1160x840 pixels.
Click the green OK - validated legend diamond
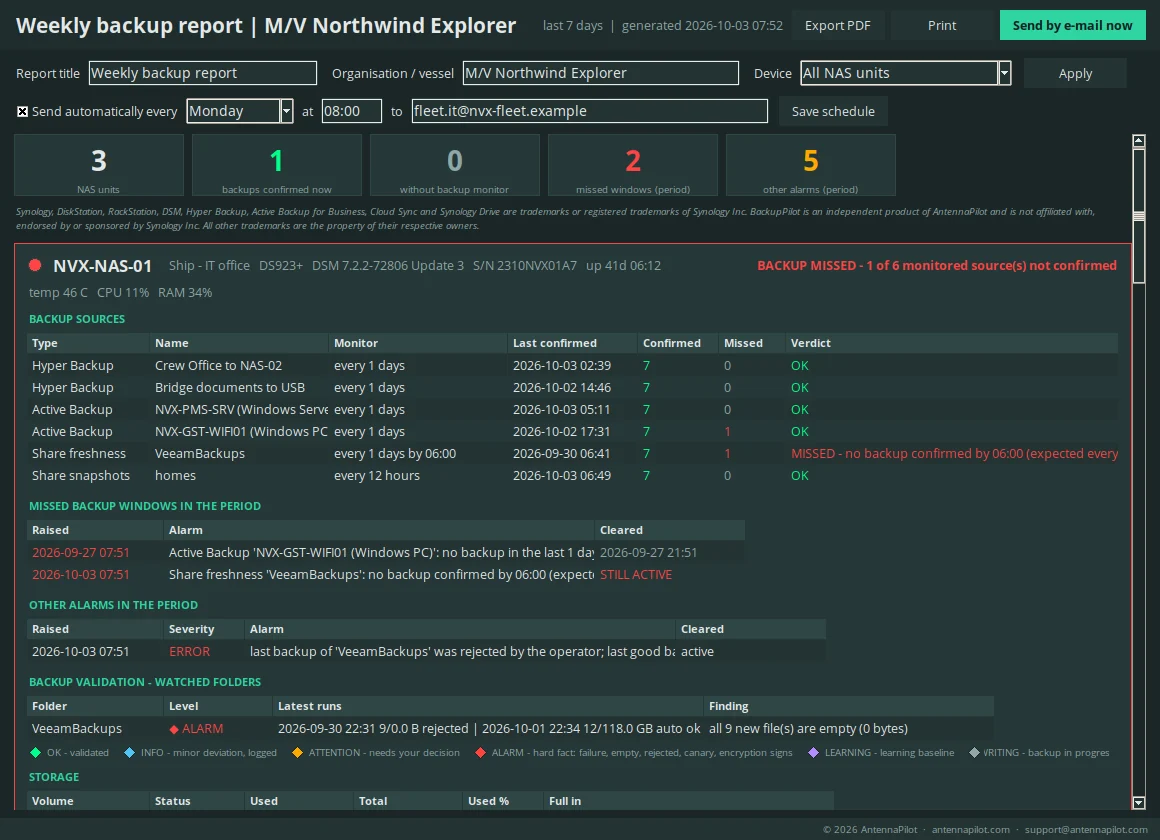pos(35,753)
